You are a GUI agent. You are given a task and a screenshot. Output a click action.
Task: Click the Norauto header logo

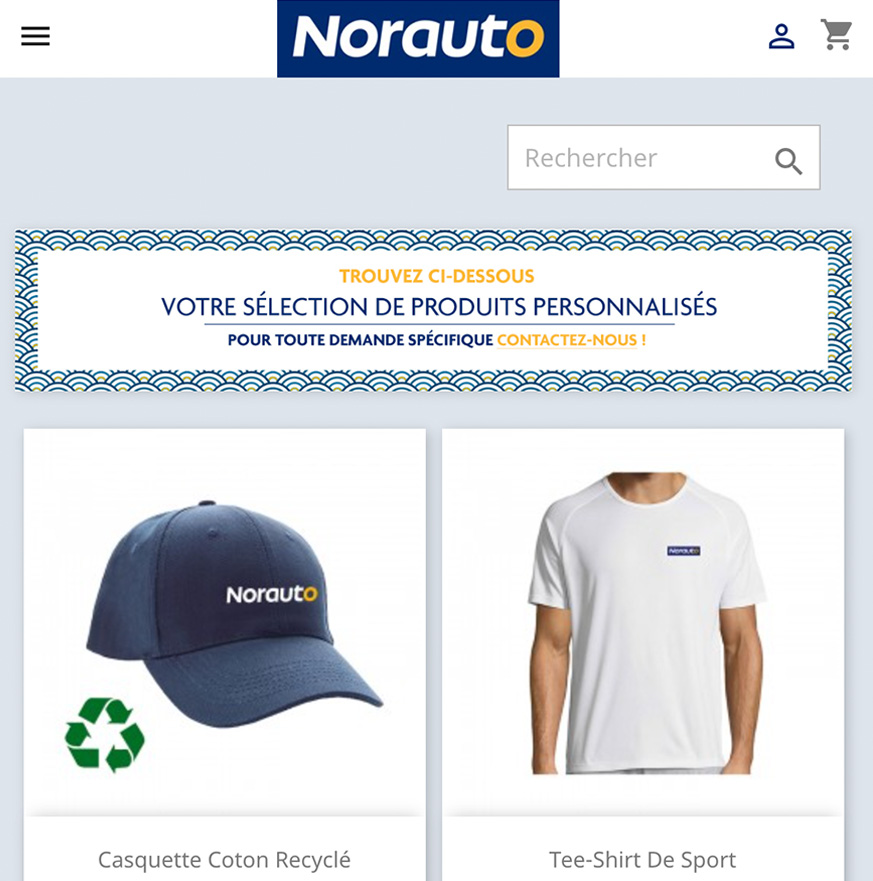tap(418, 38)
